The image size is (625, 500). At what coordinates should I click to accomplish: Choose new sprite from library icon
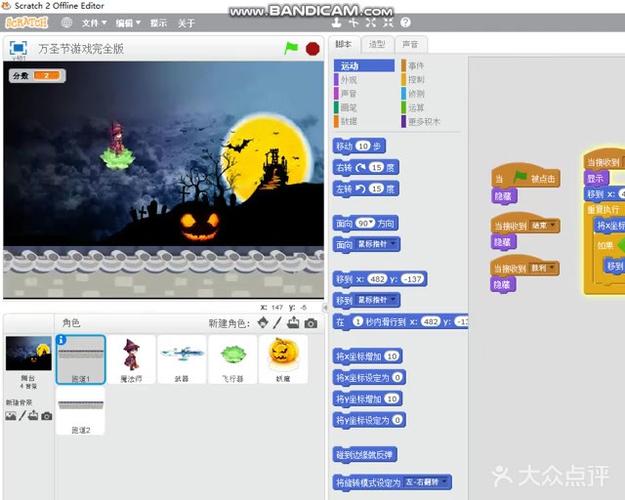[263, 323]
